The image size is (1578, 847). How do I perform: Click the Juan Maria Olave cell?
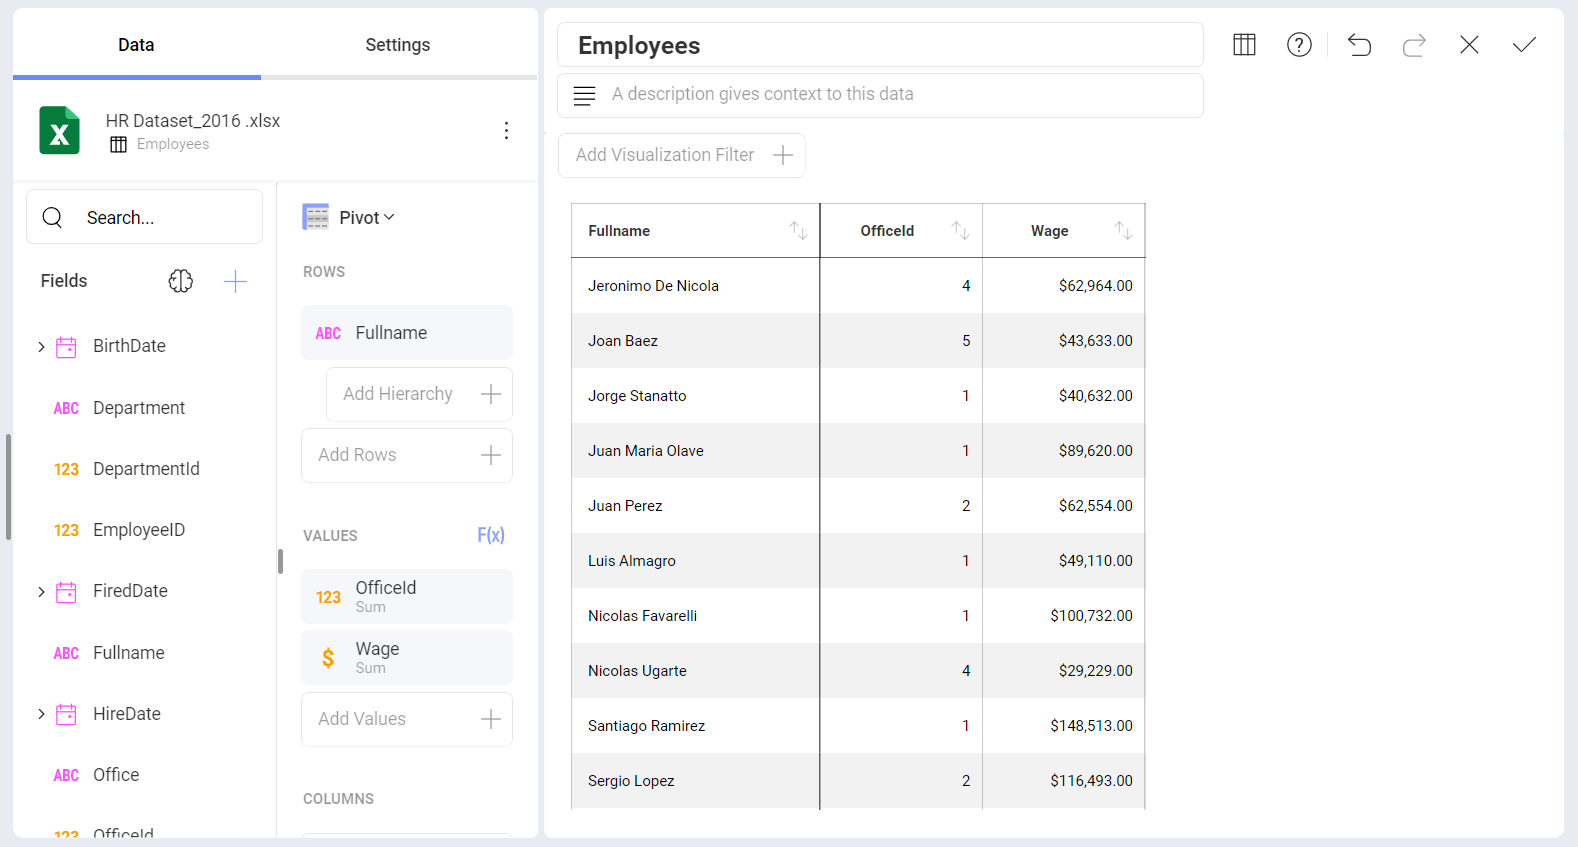click(695, 451)
